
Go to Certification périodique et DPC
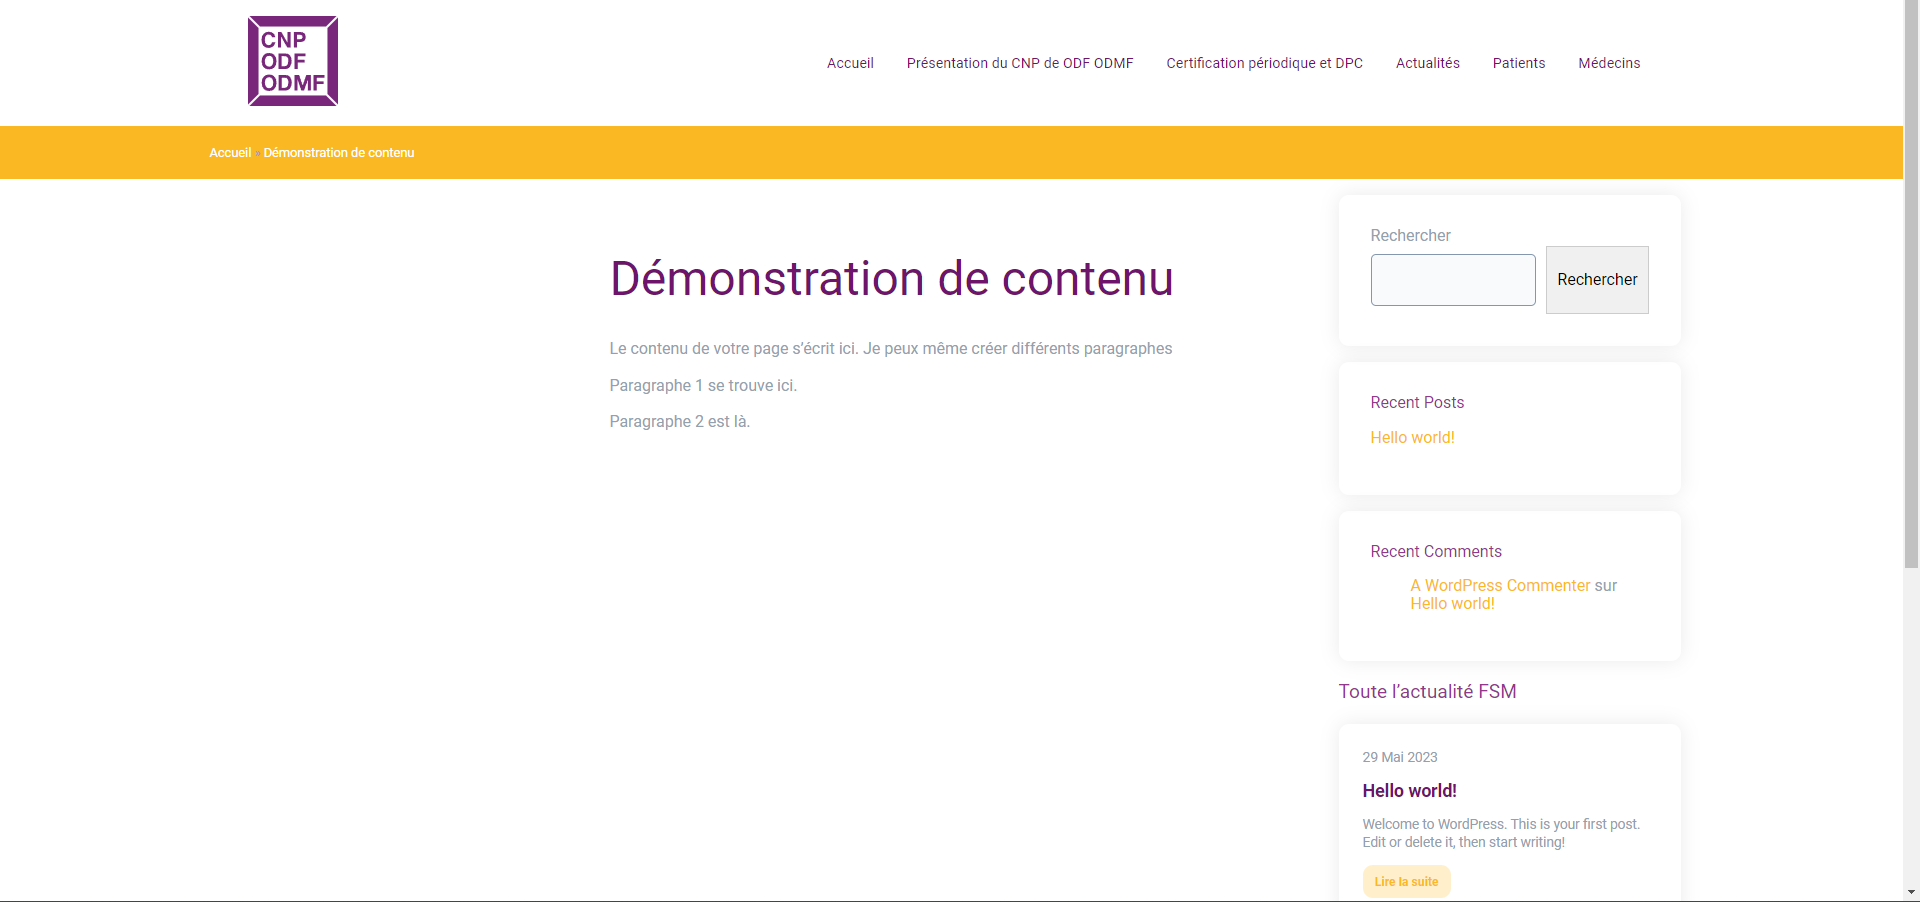(x=1264, y=63)
